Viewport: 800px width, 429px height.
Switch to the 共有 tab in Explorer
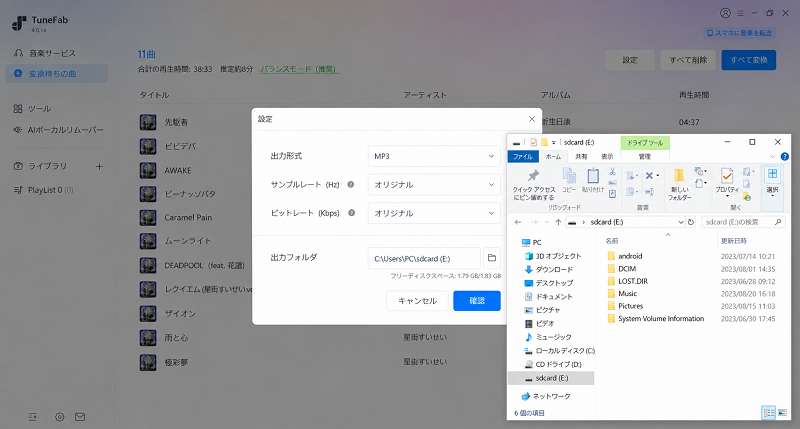581,157
